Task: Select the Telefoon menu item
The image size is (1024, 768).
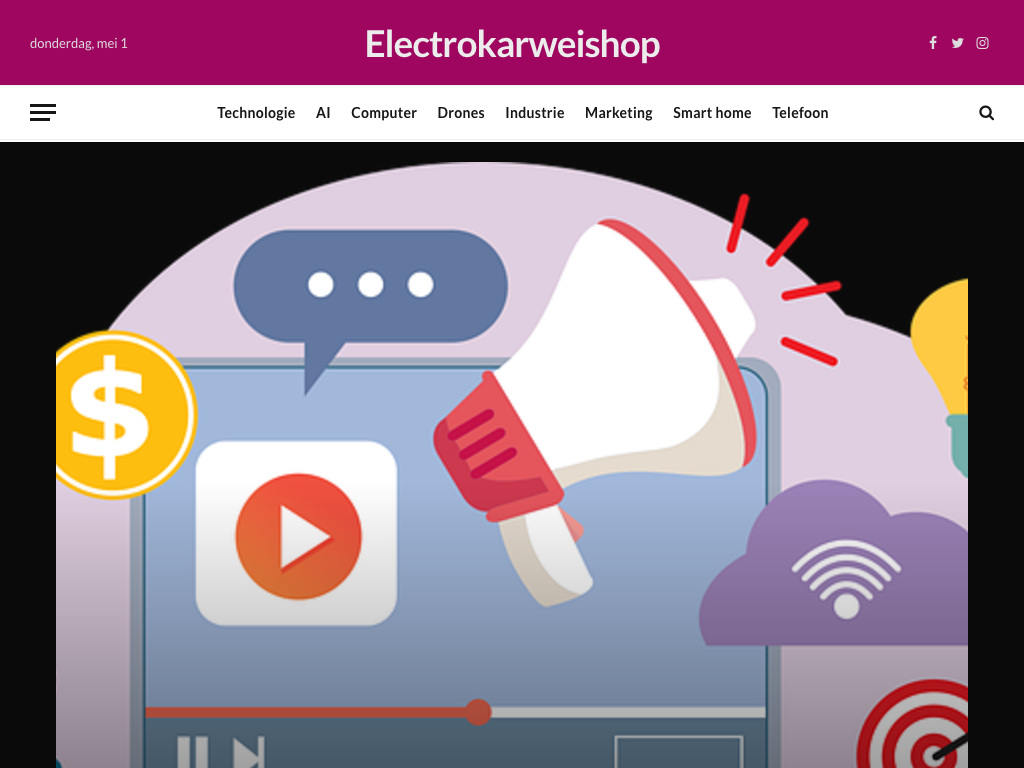Action: click(800, 113)
